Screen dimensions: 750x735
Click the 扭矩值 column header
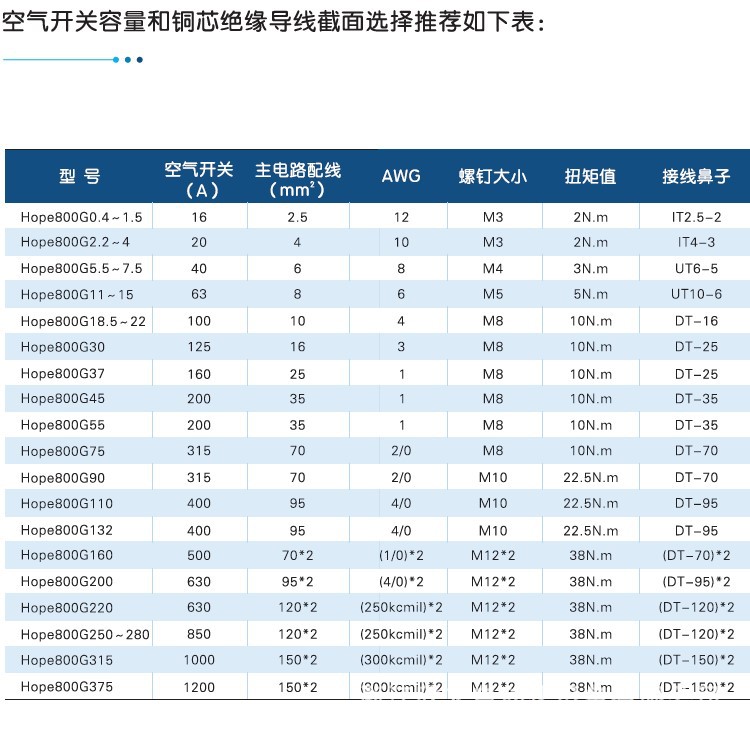click(x=590, y=177)
